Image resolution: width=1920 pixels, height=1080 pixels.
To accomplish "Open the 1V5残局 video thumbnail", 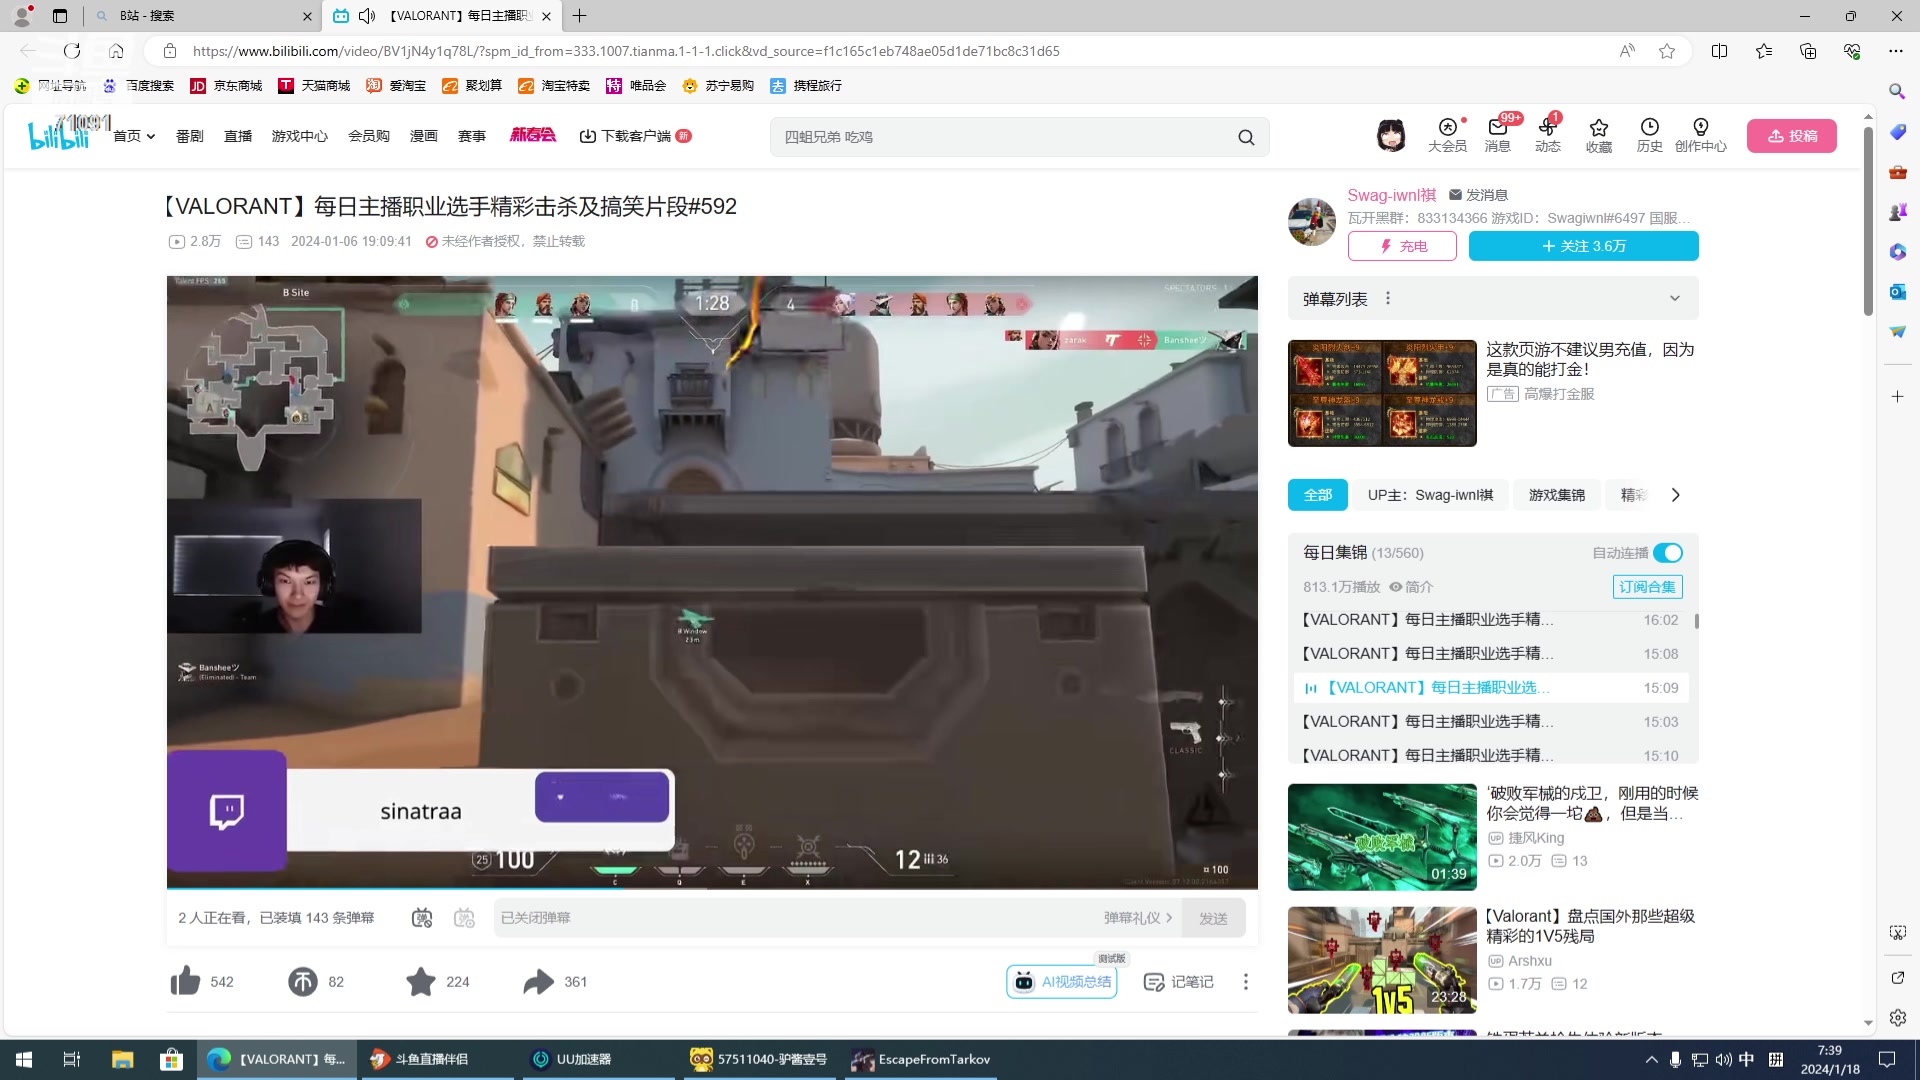I will (1382, 960).
